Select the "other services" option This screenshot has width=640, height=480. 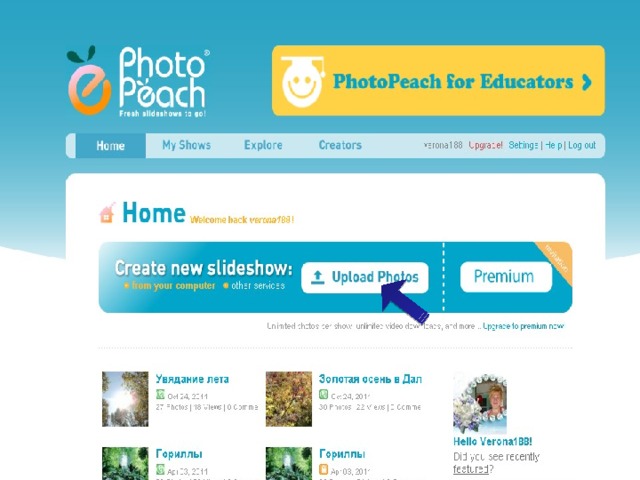pyautogui.click(x=254, y=286)
